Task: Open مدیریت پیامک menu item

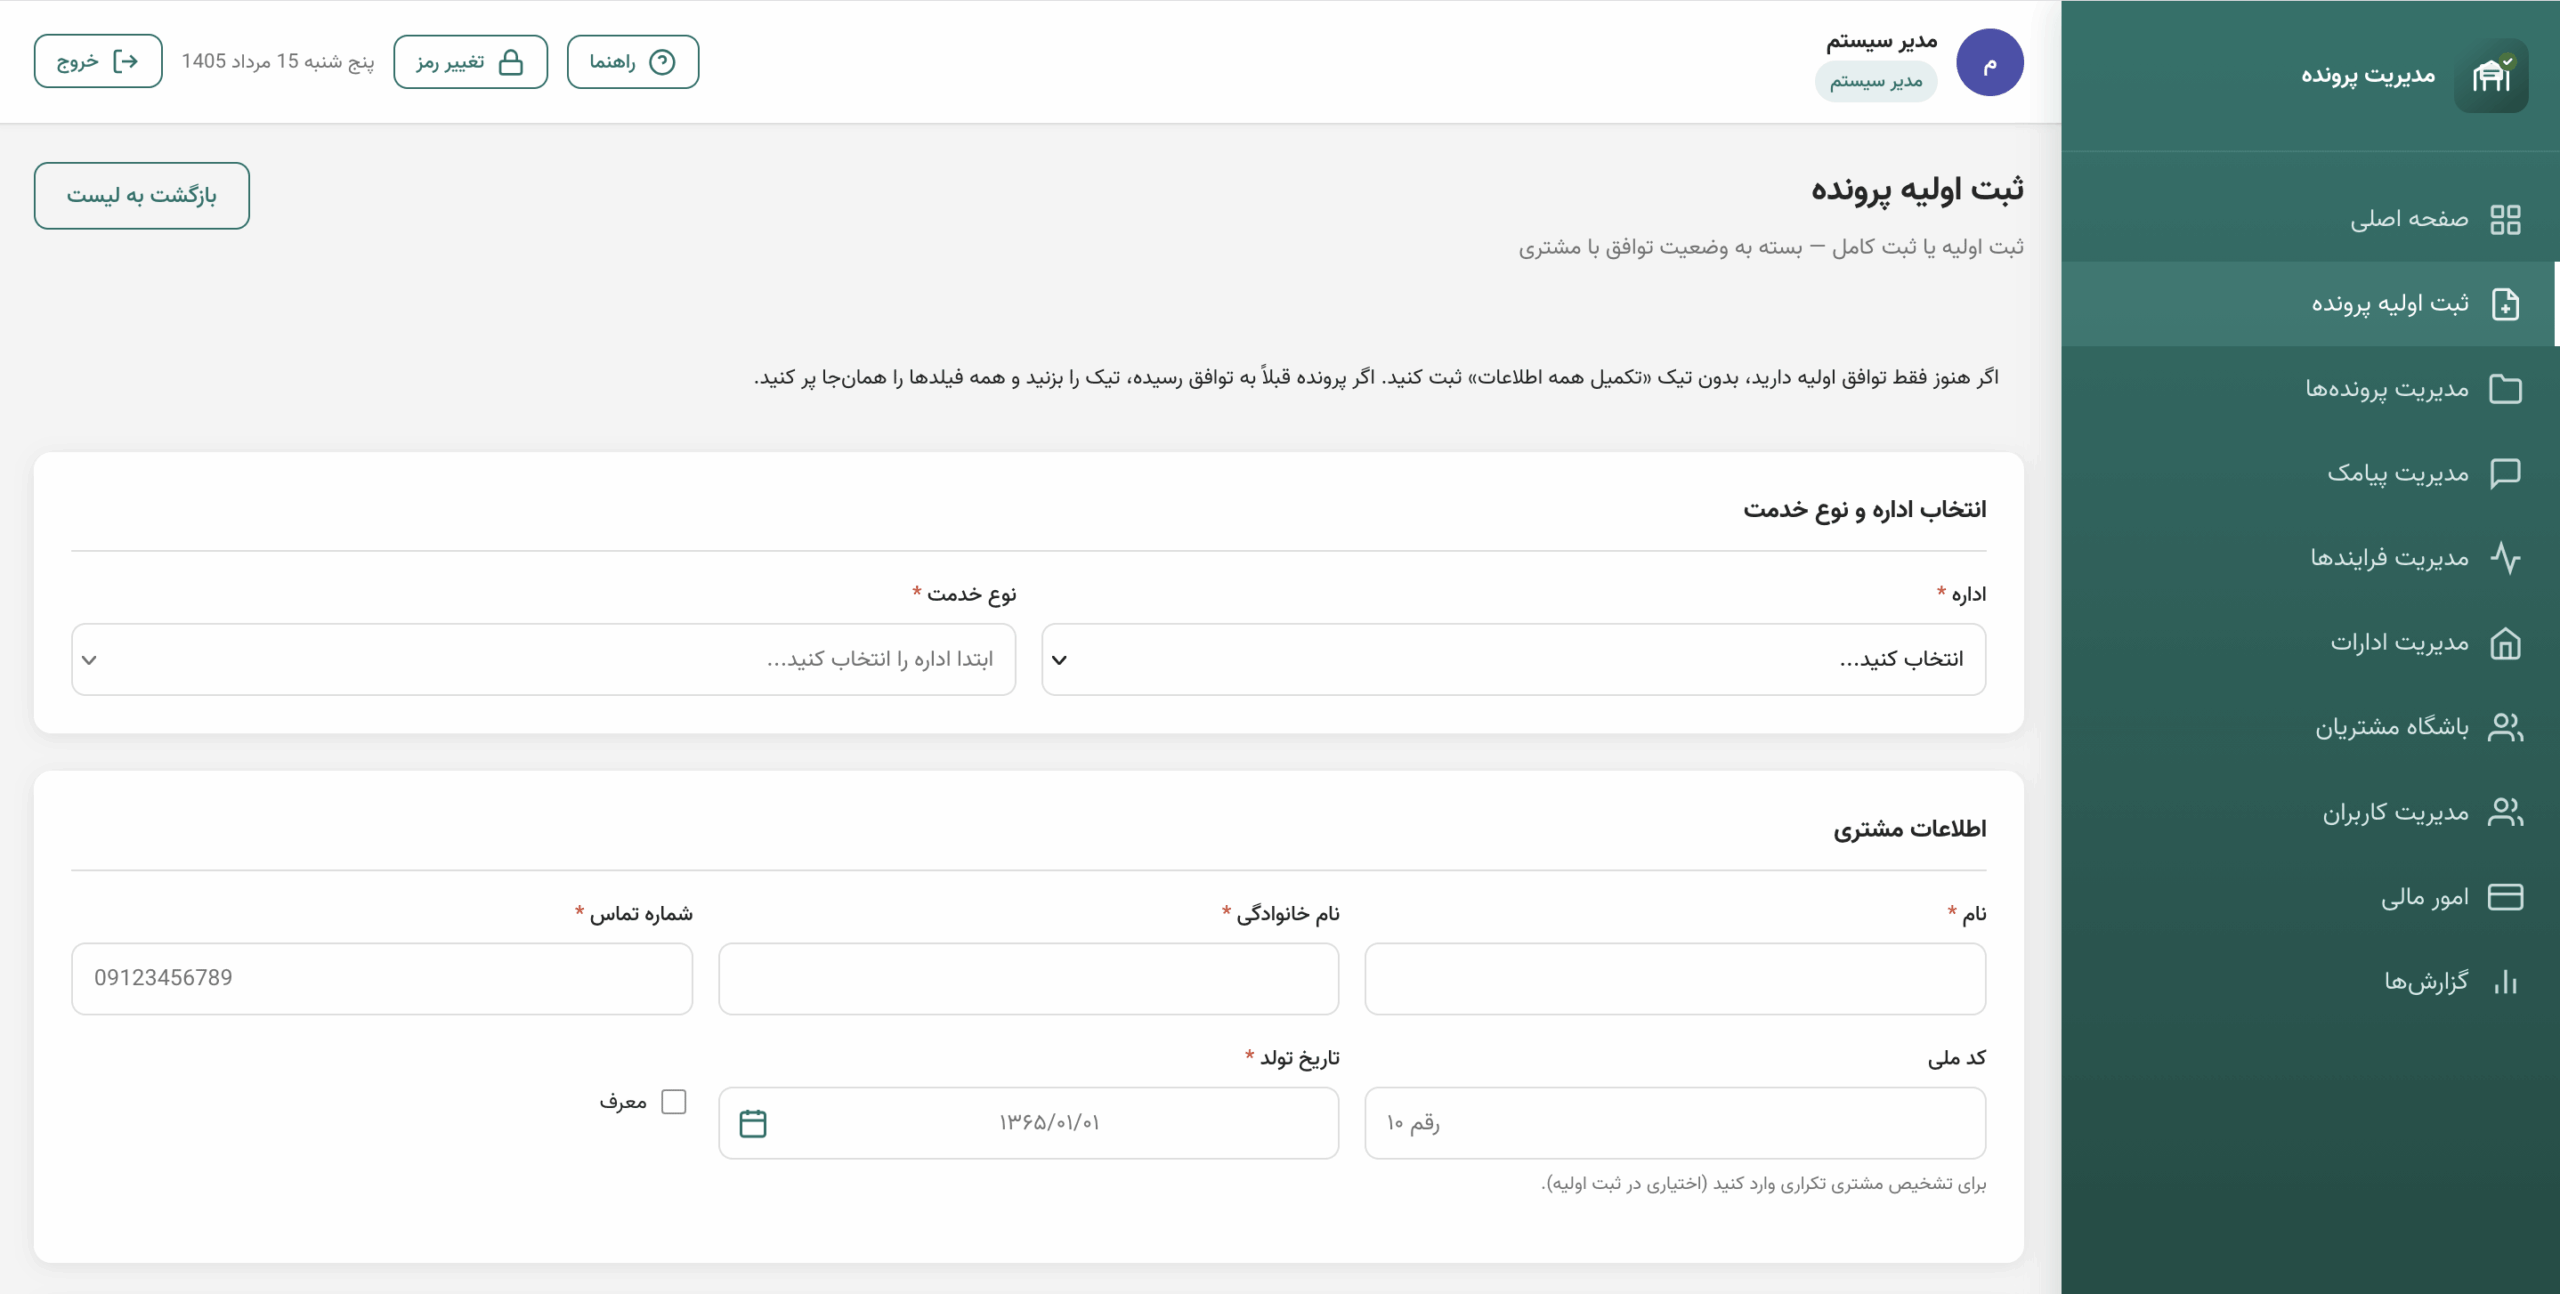Action: tap(2309, 473)
